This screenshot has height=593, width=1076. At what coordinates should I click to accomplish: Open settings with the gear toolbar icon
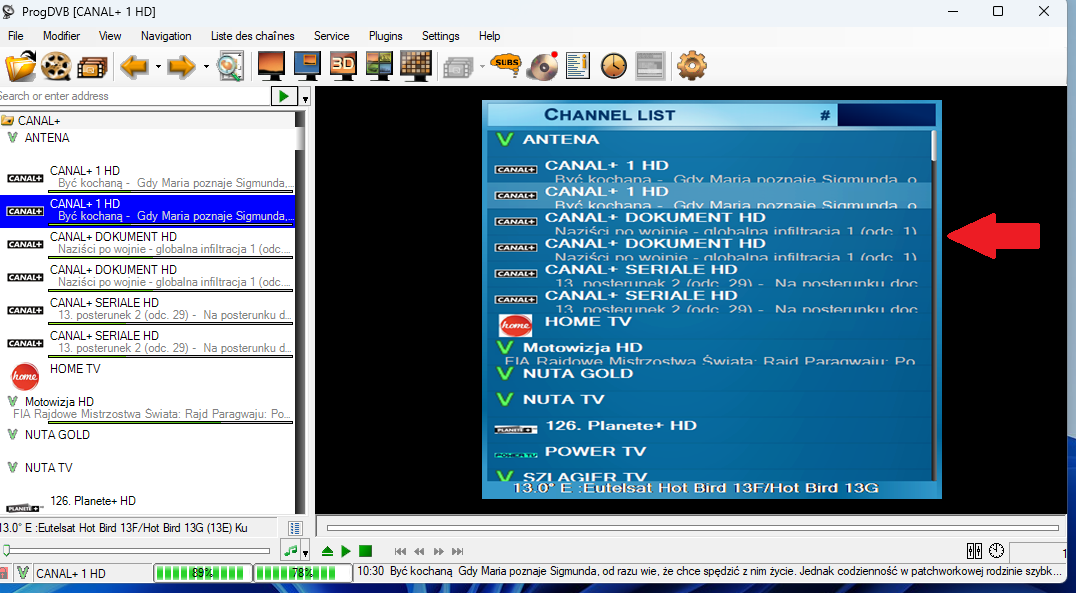point(691,67)
